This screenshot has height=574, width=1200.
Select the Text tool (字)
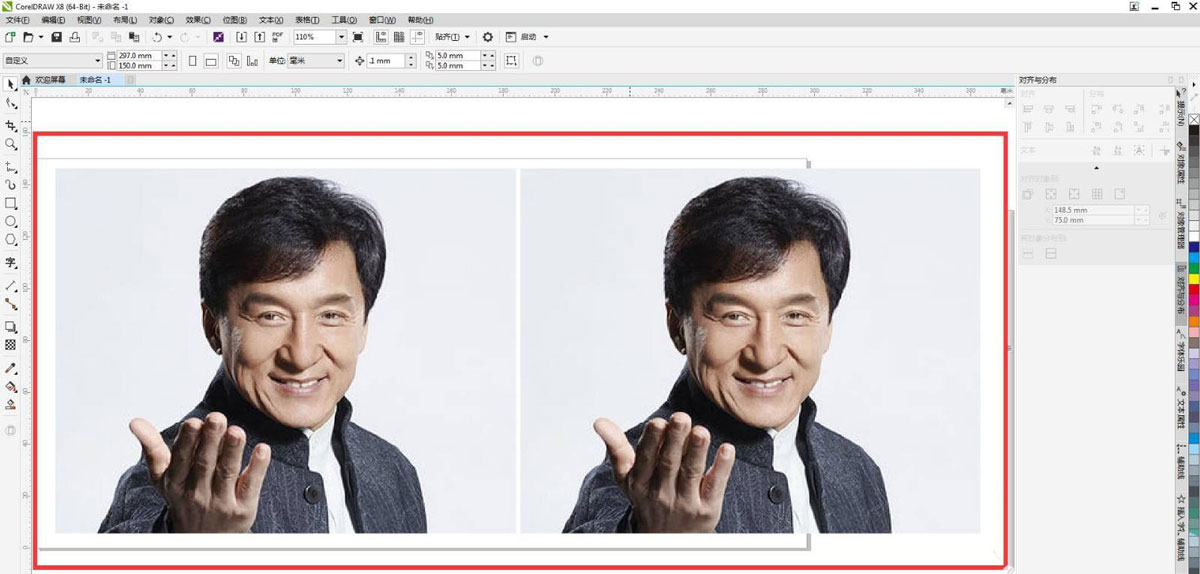pyautogui.click(x=11, y=263)
